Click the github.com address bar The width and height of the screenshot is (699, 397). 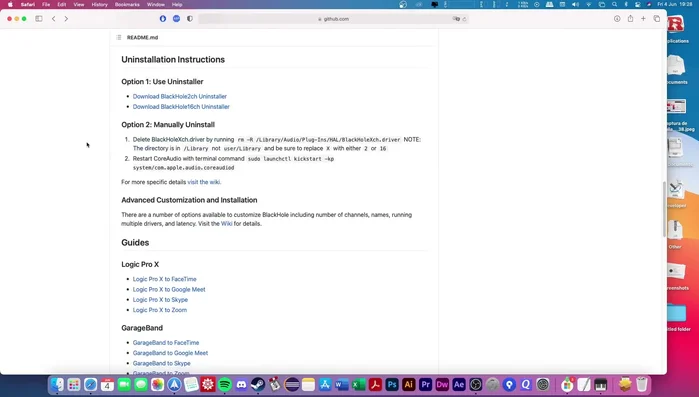pyautogui.click(x=333, y=19)
